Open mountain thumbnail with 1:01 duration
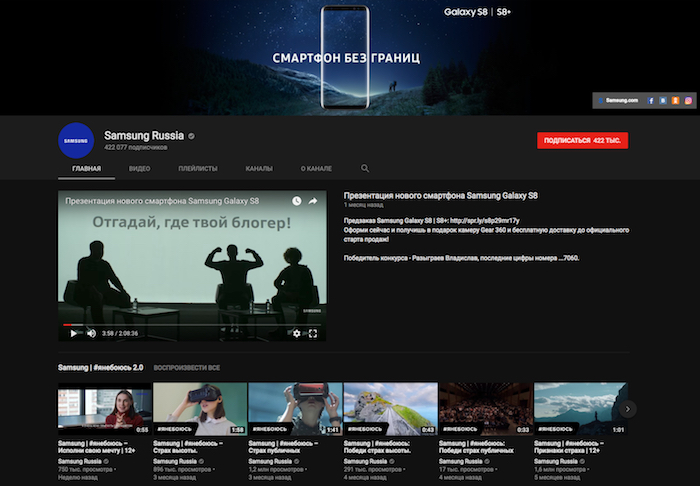Screen dimensions: 700x486 [x=581, y=409]
